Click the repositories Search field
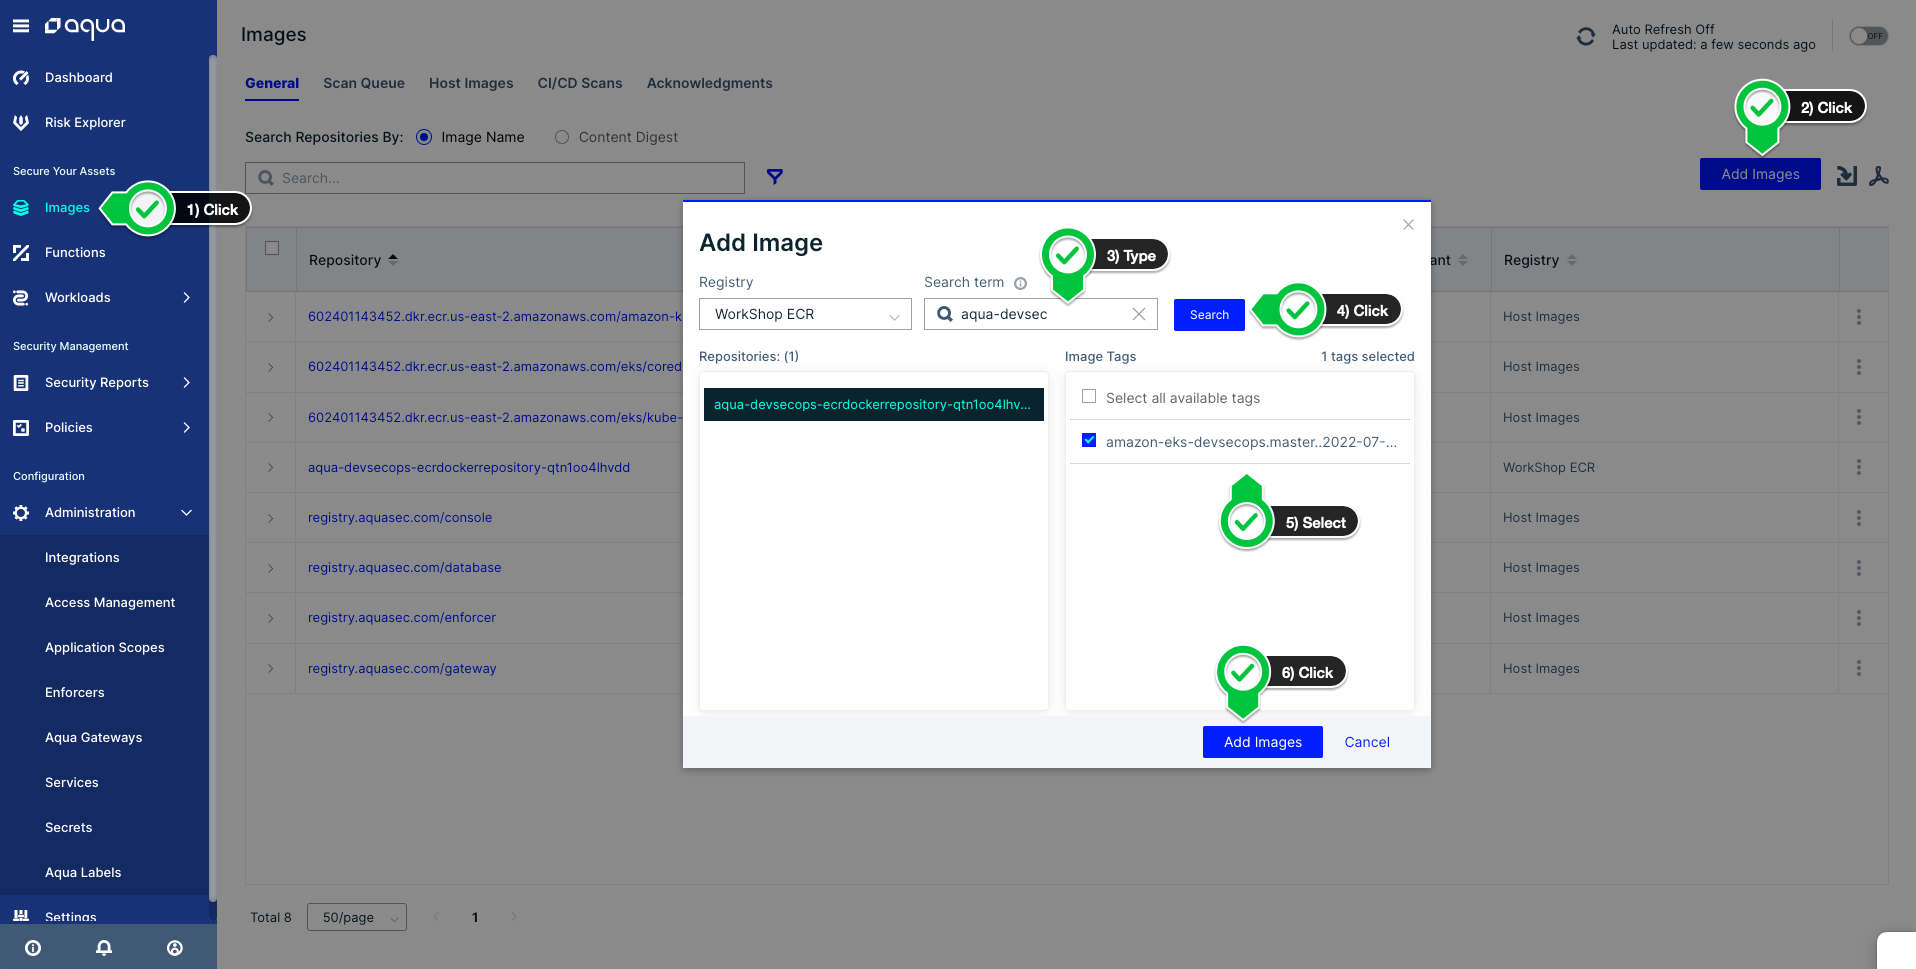The width and height of the screenshot is (1916, 969). click(x=495, y=178)
